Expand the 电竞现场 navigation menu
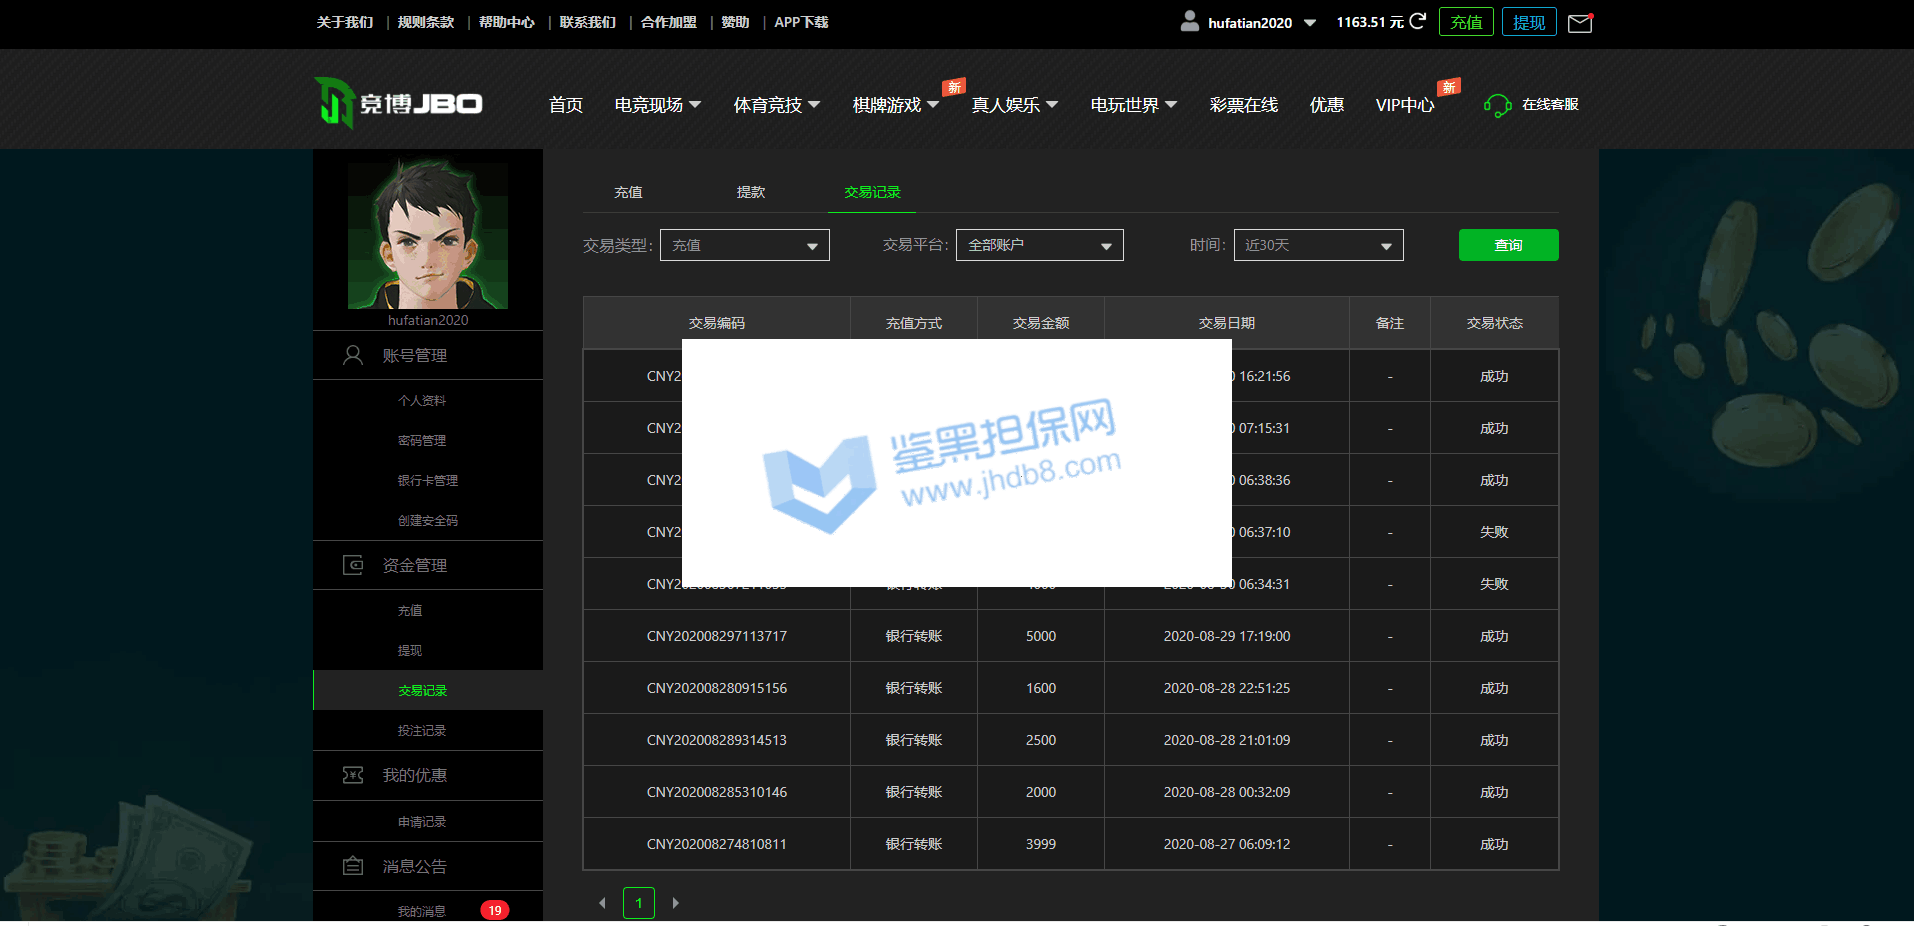The width and height of the screenshot is (1914, 926). coord(657,105)
